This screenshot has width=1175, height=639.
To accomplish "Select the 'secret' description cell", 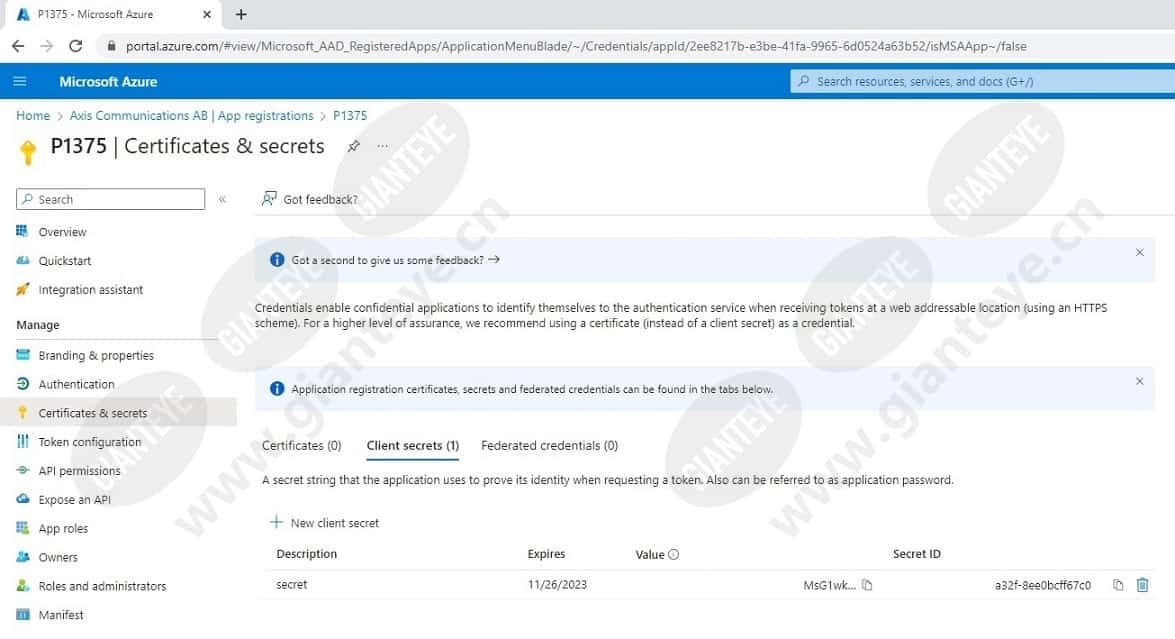I will pos(292,584).
